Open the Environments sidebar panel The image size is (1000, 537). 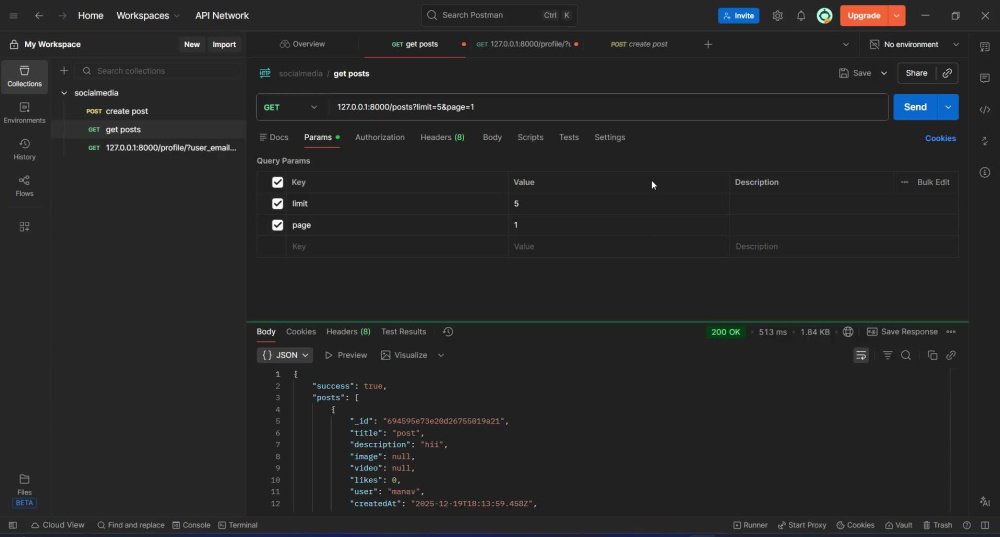tap(24, 112)
